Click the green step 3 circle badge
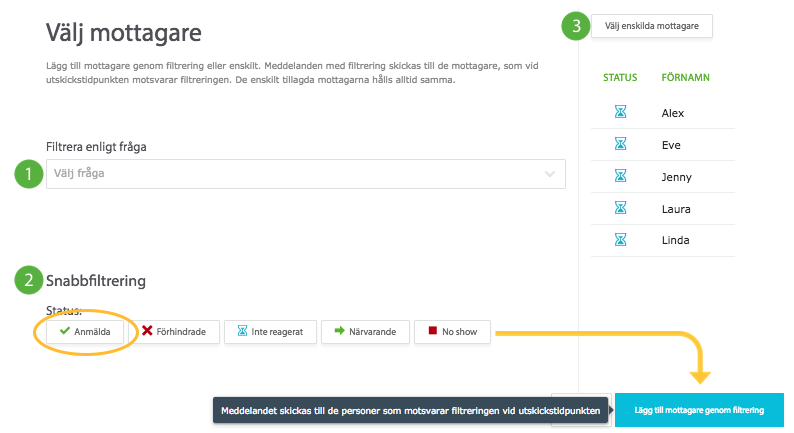Viewport: 794px width, 433px height. coord(576,26)
